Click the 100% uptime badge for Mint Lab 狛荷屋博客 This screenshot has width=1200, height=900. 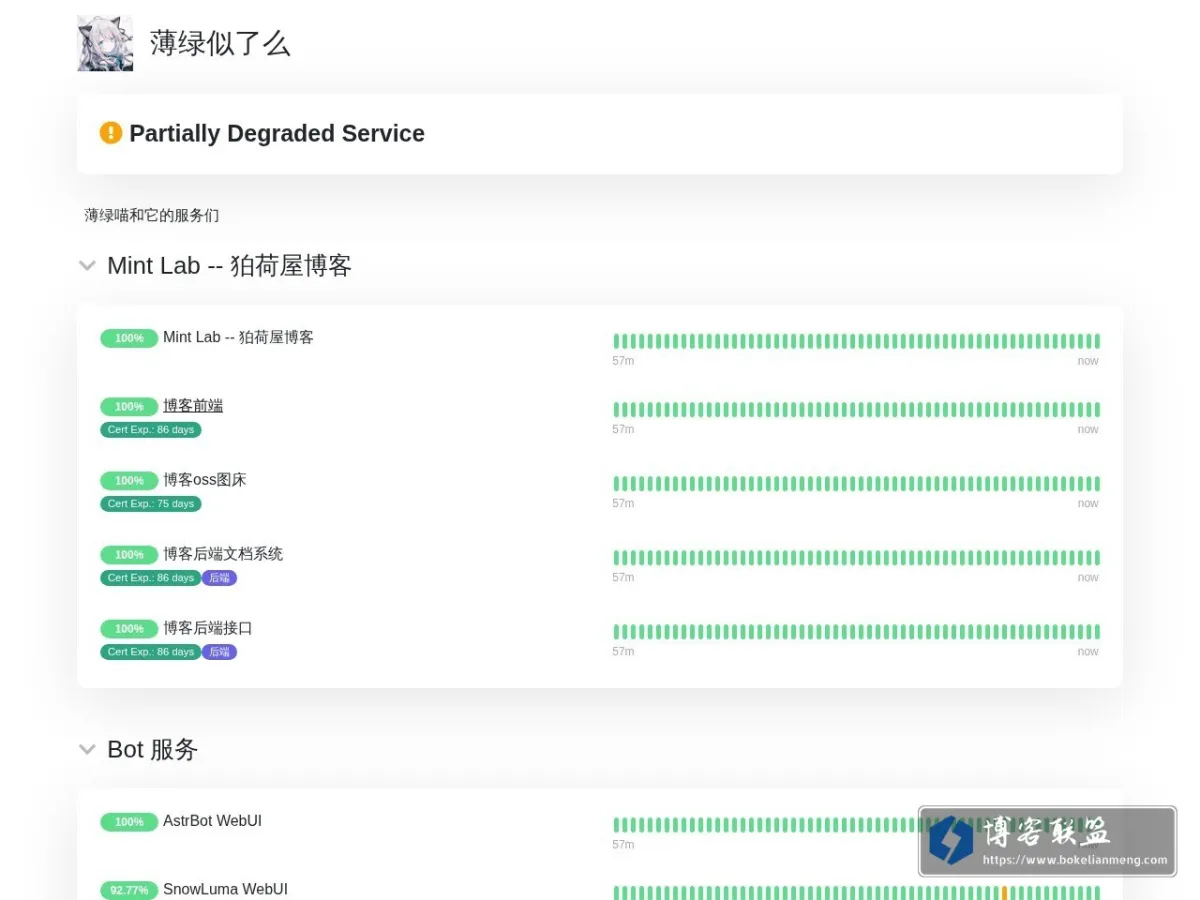pos(129,338)
